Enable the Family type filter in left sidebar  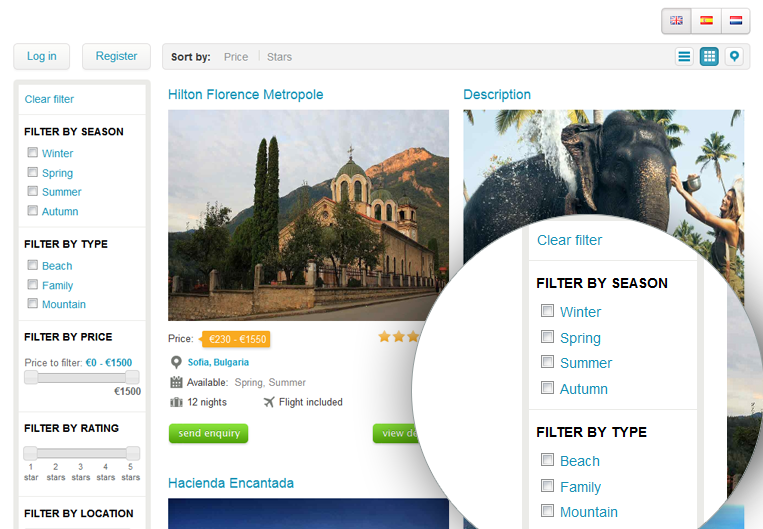tap(33, 284)
